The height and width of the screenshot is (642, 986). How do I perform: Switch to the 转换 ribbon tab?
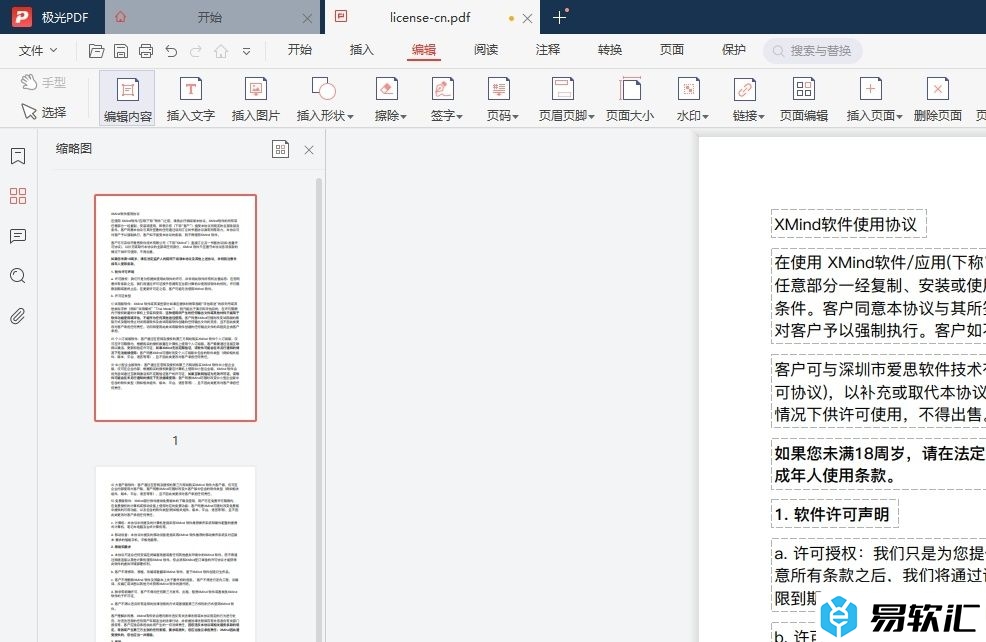coord(610,50)
